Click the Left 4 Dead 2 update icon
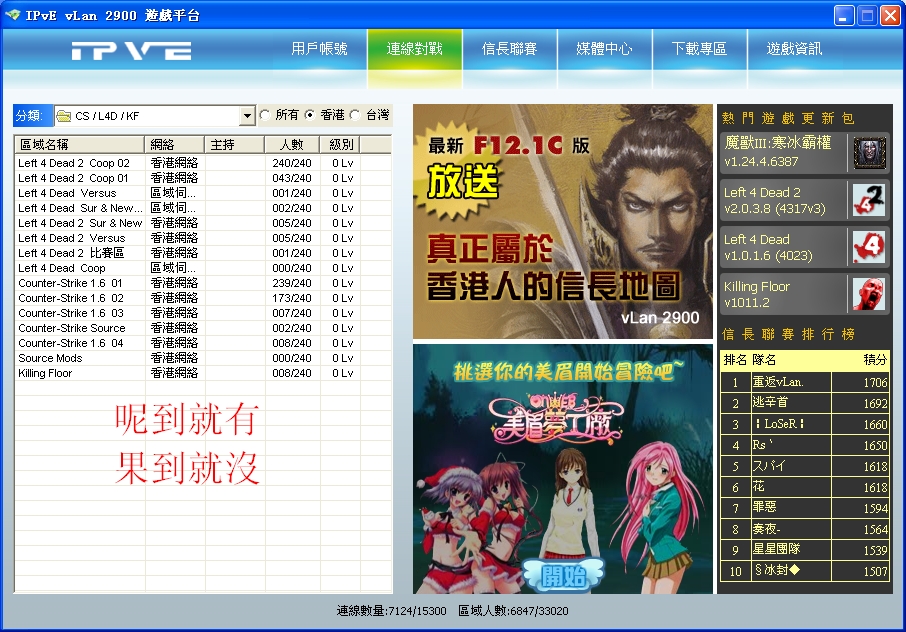 coord(870,200)
